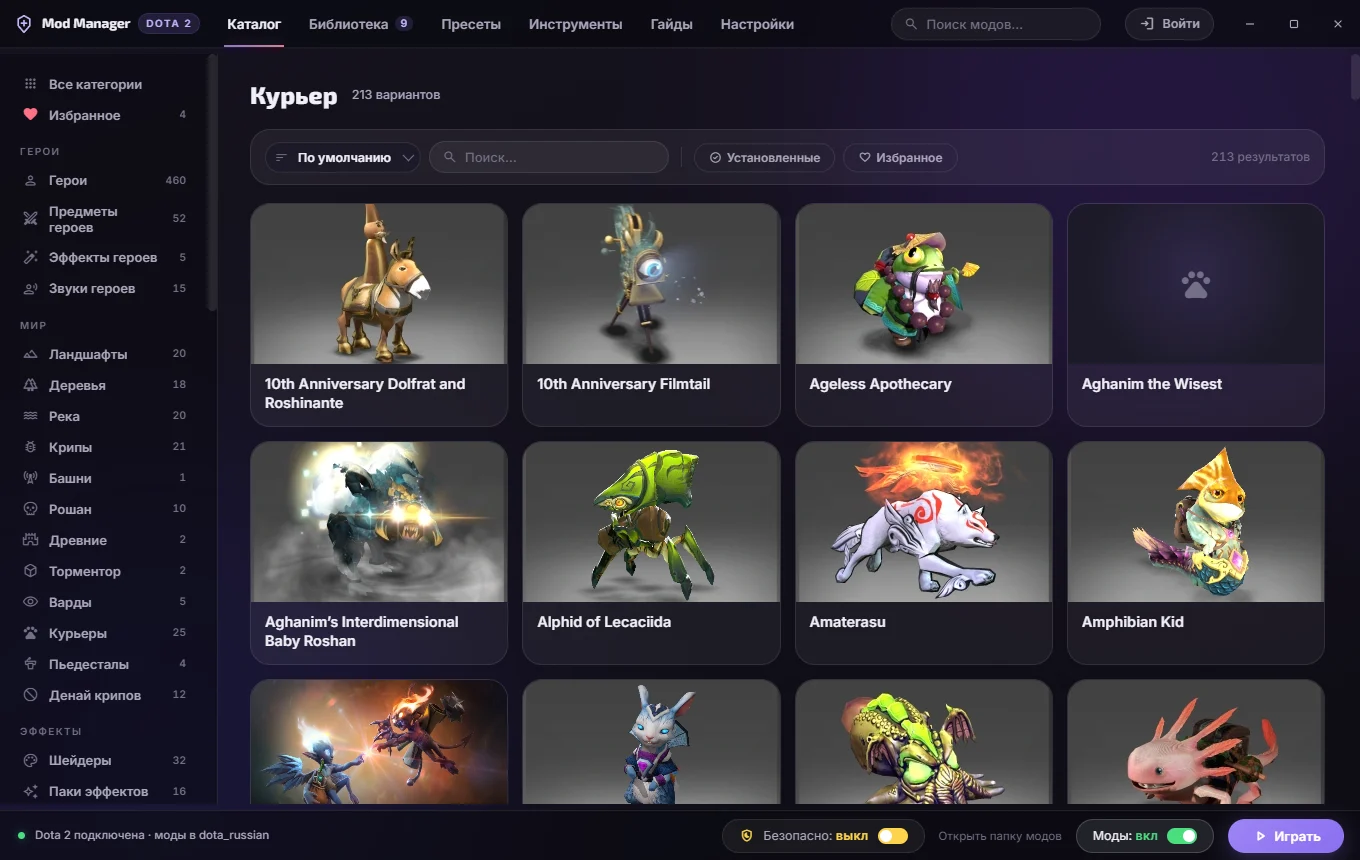
Task: Open the Ageless Apothecary courier card
Action: [x=924, y=315]
